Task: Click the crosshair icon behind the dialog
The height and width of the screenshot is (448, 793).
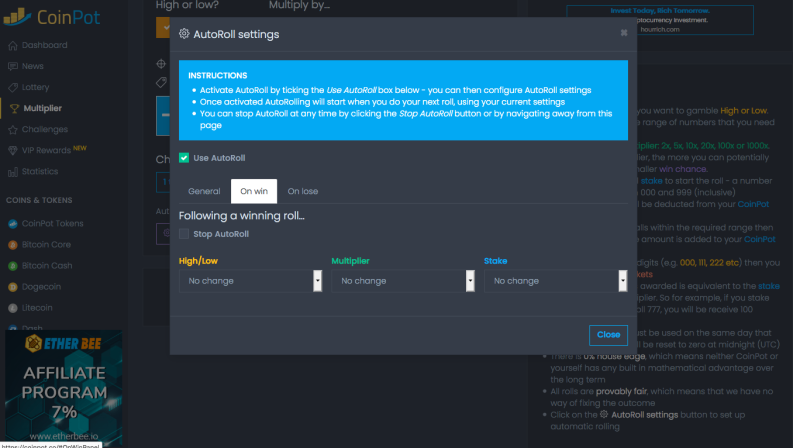Action: [161, 64]
